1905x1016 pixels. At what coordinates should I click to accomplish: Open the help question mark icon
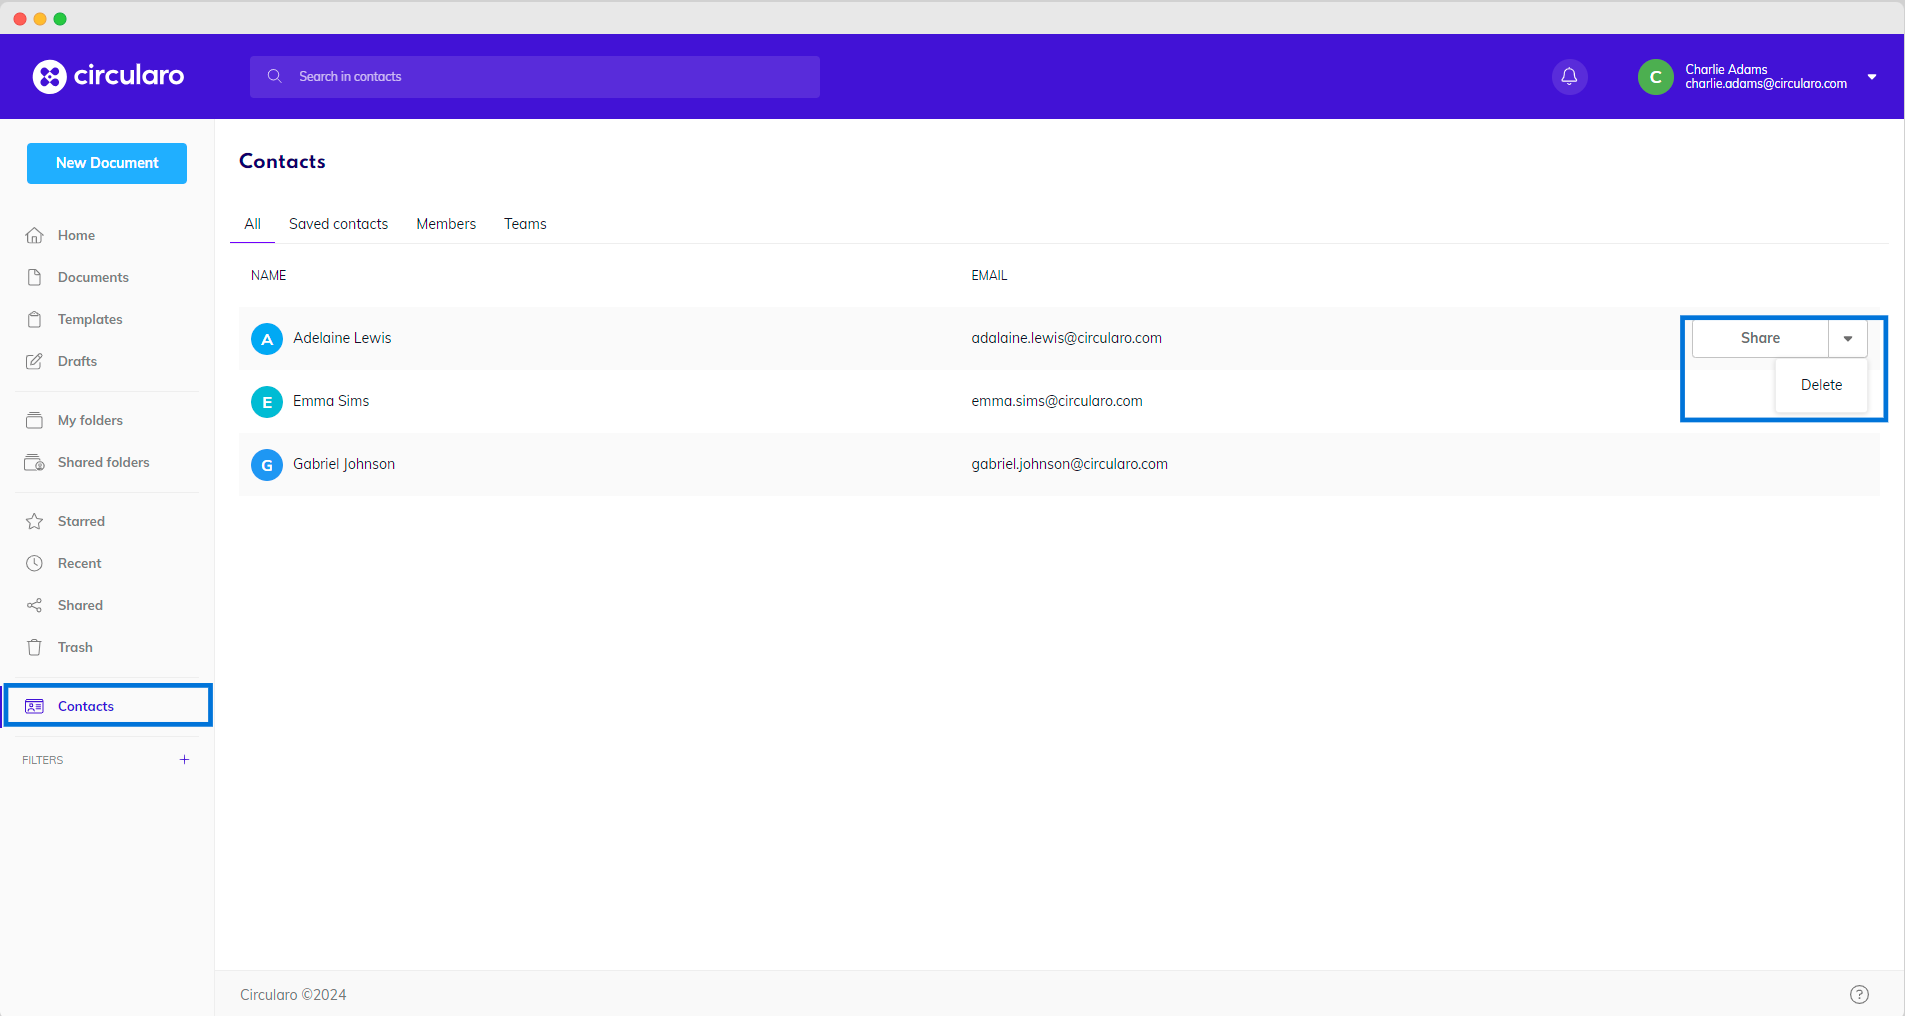1859,994
